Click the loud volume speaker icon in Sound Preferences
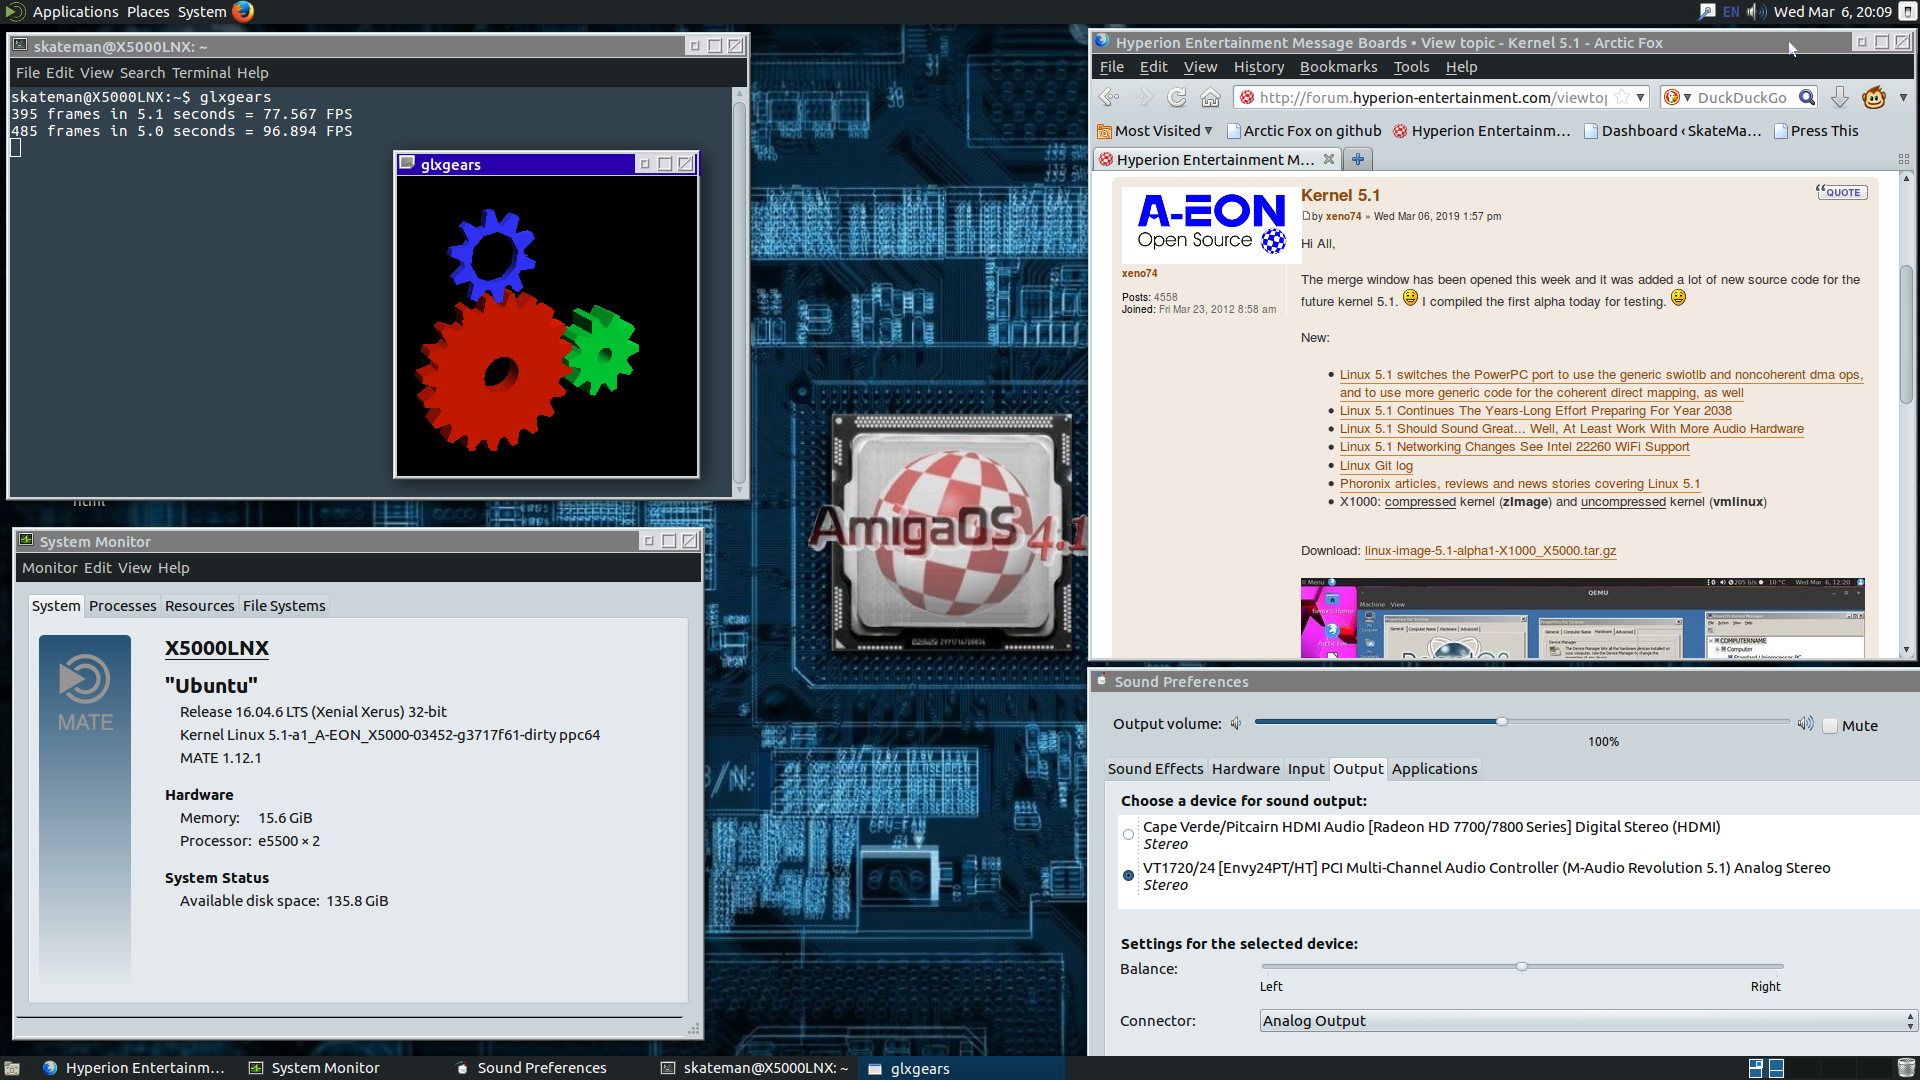The height and width of the screenshot is (1080, 1920). pos(1805,723)
